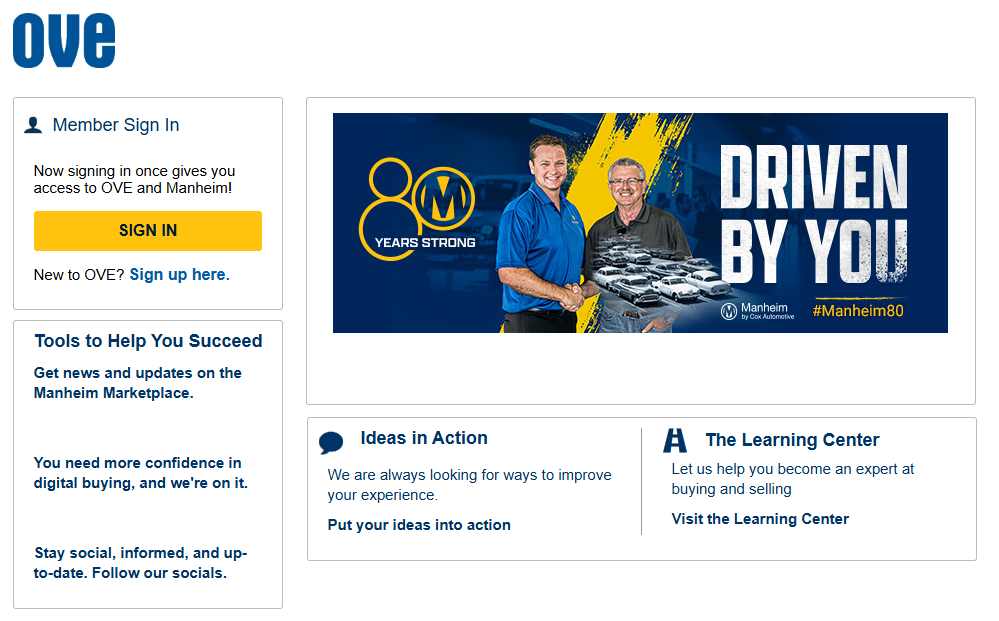Click the #Manheim80 hashtag in the banner
Image resolution: width=999 pixels, height=621 pixels.
[x=858, y=311]
